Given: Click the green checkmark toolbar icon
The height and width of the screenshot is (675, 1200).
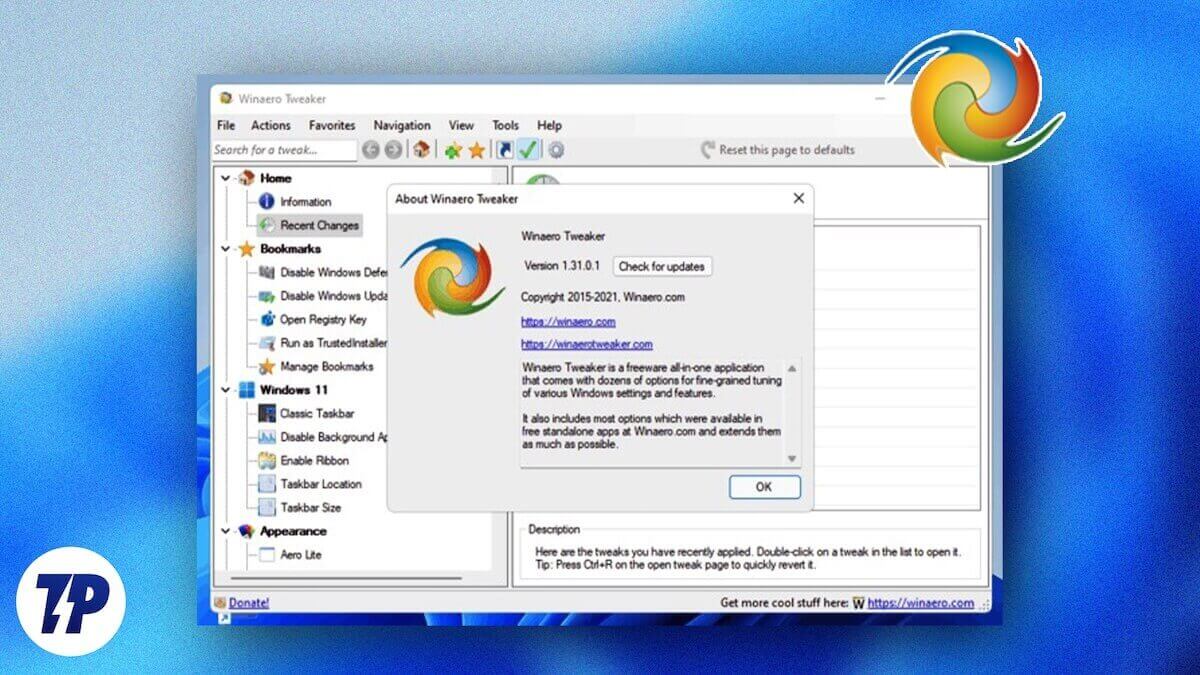Looking at the screenshot, I should (528, 150).
